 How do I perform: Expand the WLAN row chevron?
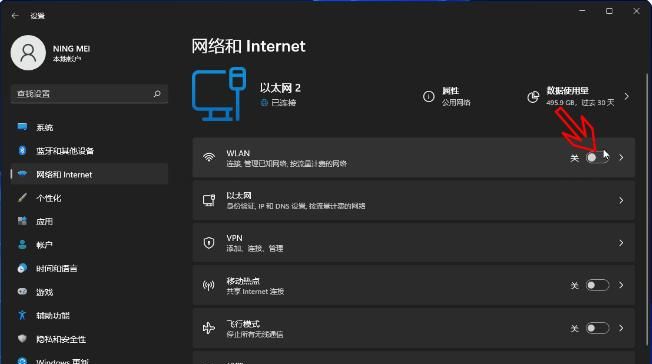(621, 158)
